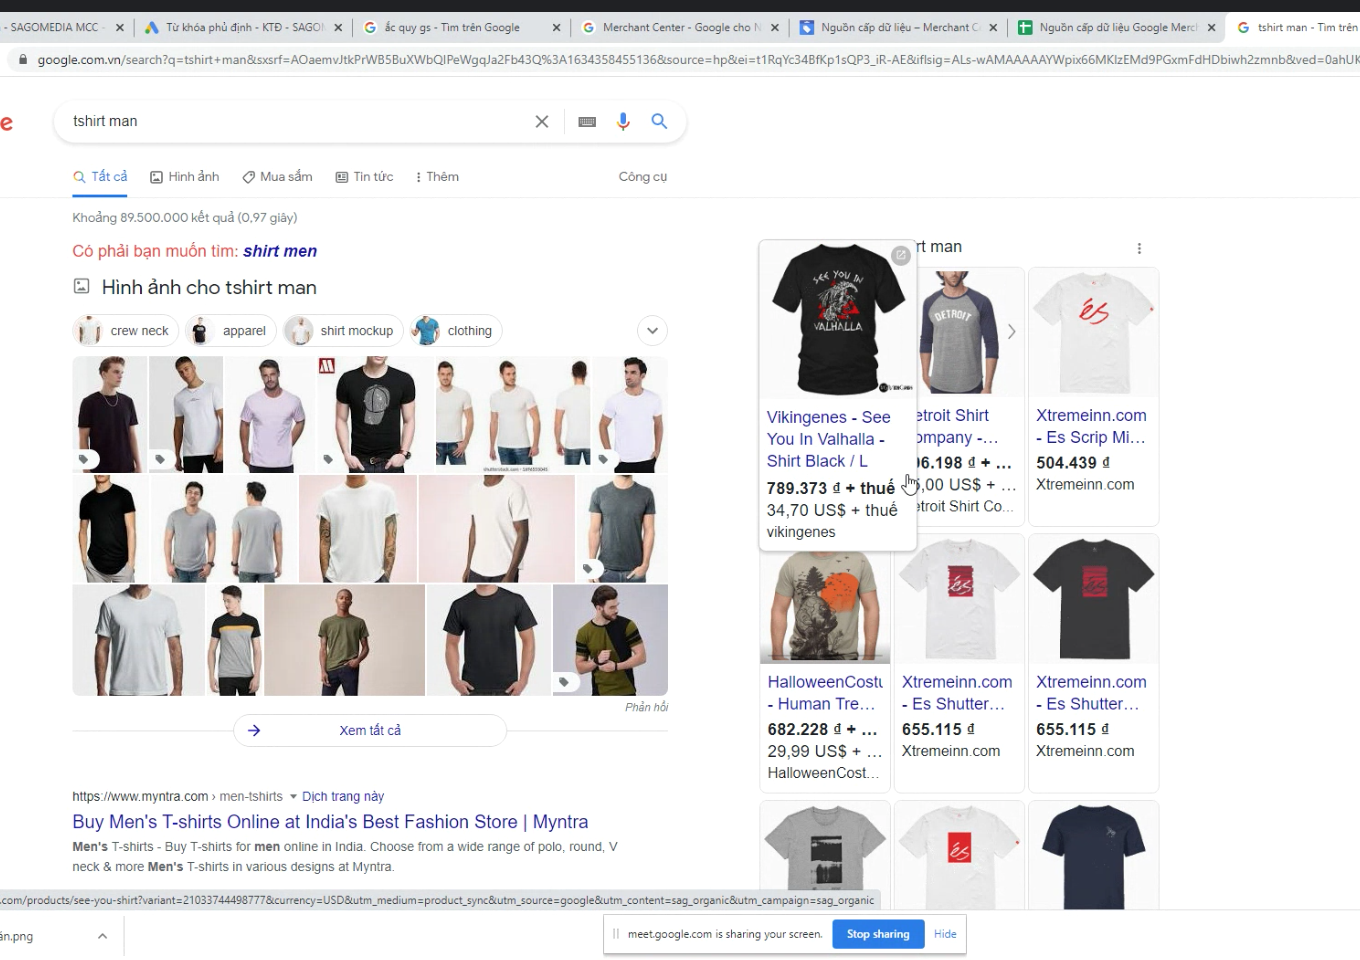Click the next arrow on product carousel
Viewport: 1360px width, 960px height.
[1011, 331]
